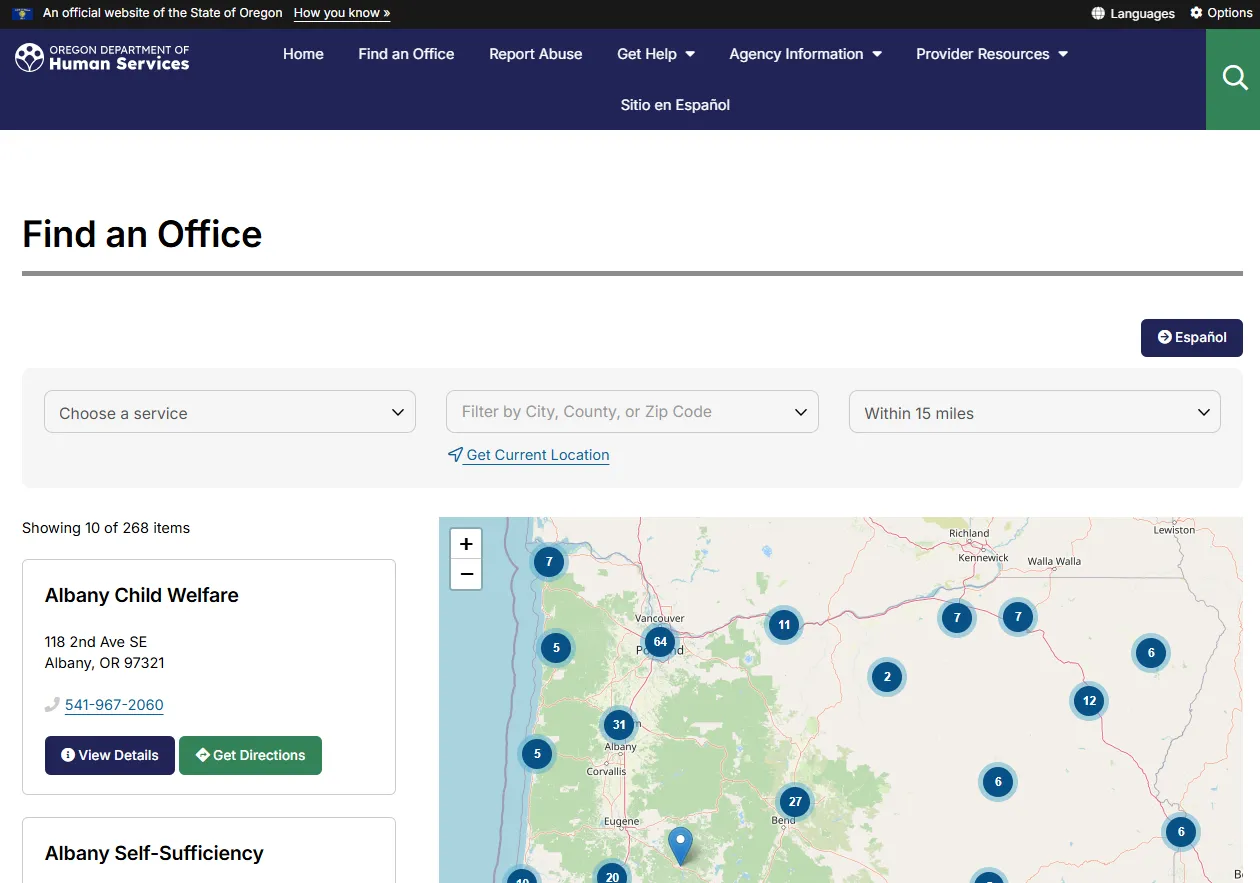Go to the Home page
Viewport: 1260px width, 883px height.
click(x=303, y=54)
